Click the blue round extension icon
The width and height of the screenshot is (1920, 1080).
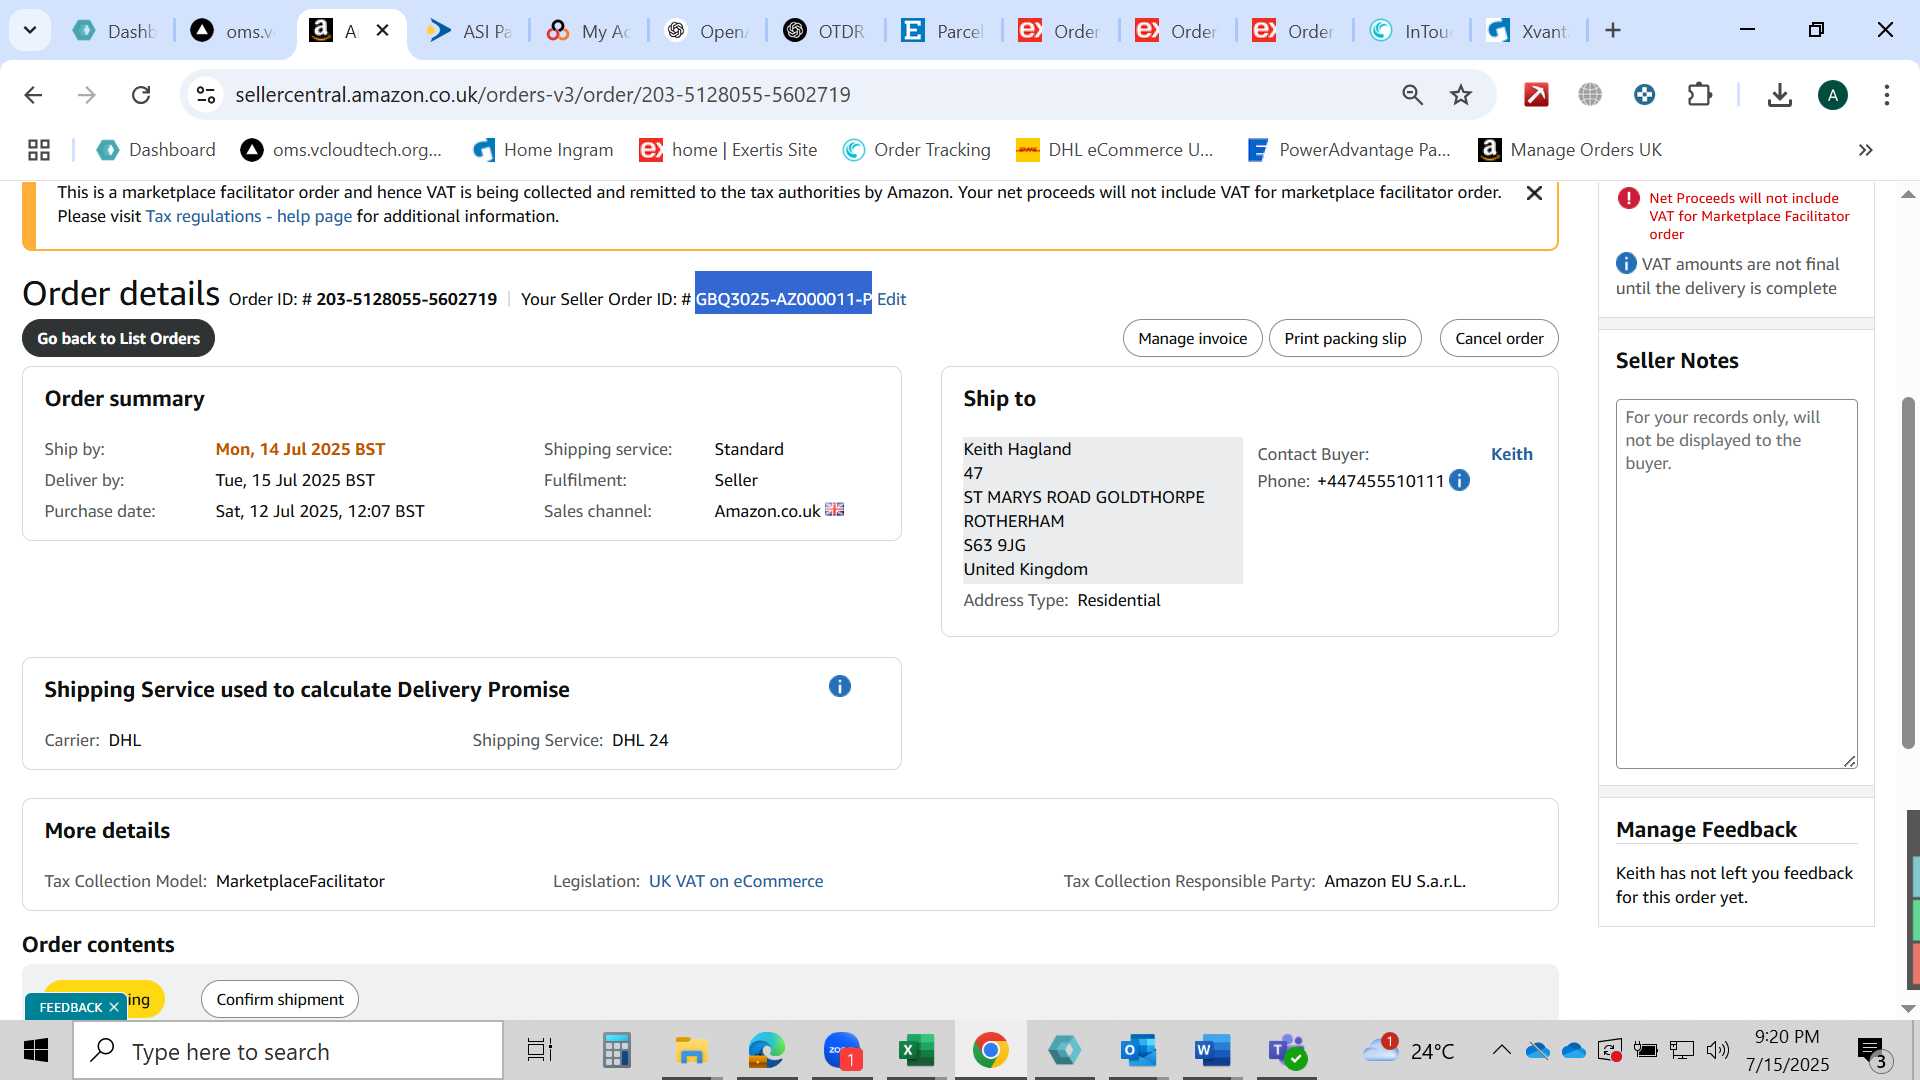pos(1644,95)
